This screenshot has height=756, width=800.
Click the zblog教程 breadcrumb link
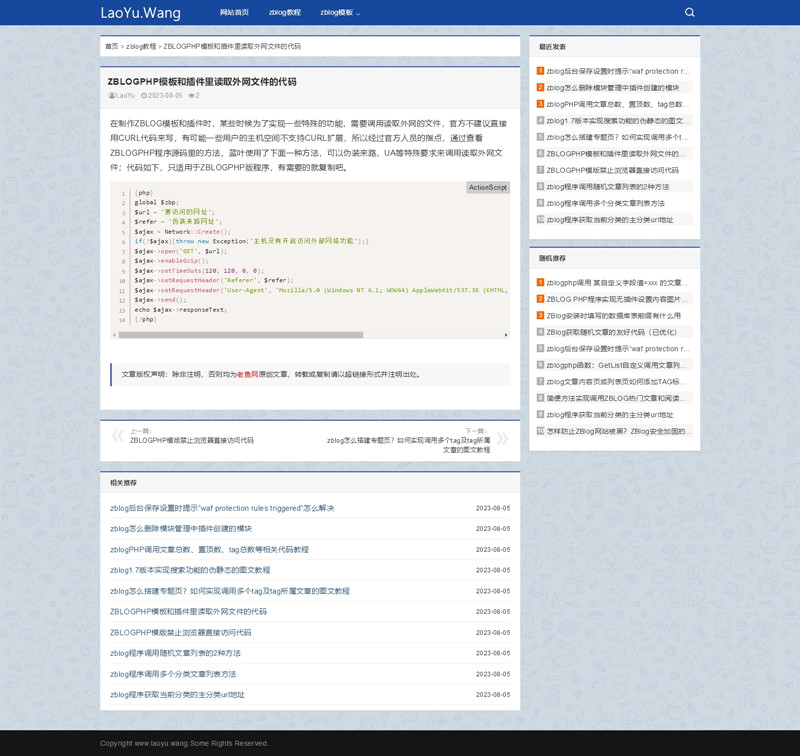coord(141,46)
